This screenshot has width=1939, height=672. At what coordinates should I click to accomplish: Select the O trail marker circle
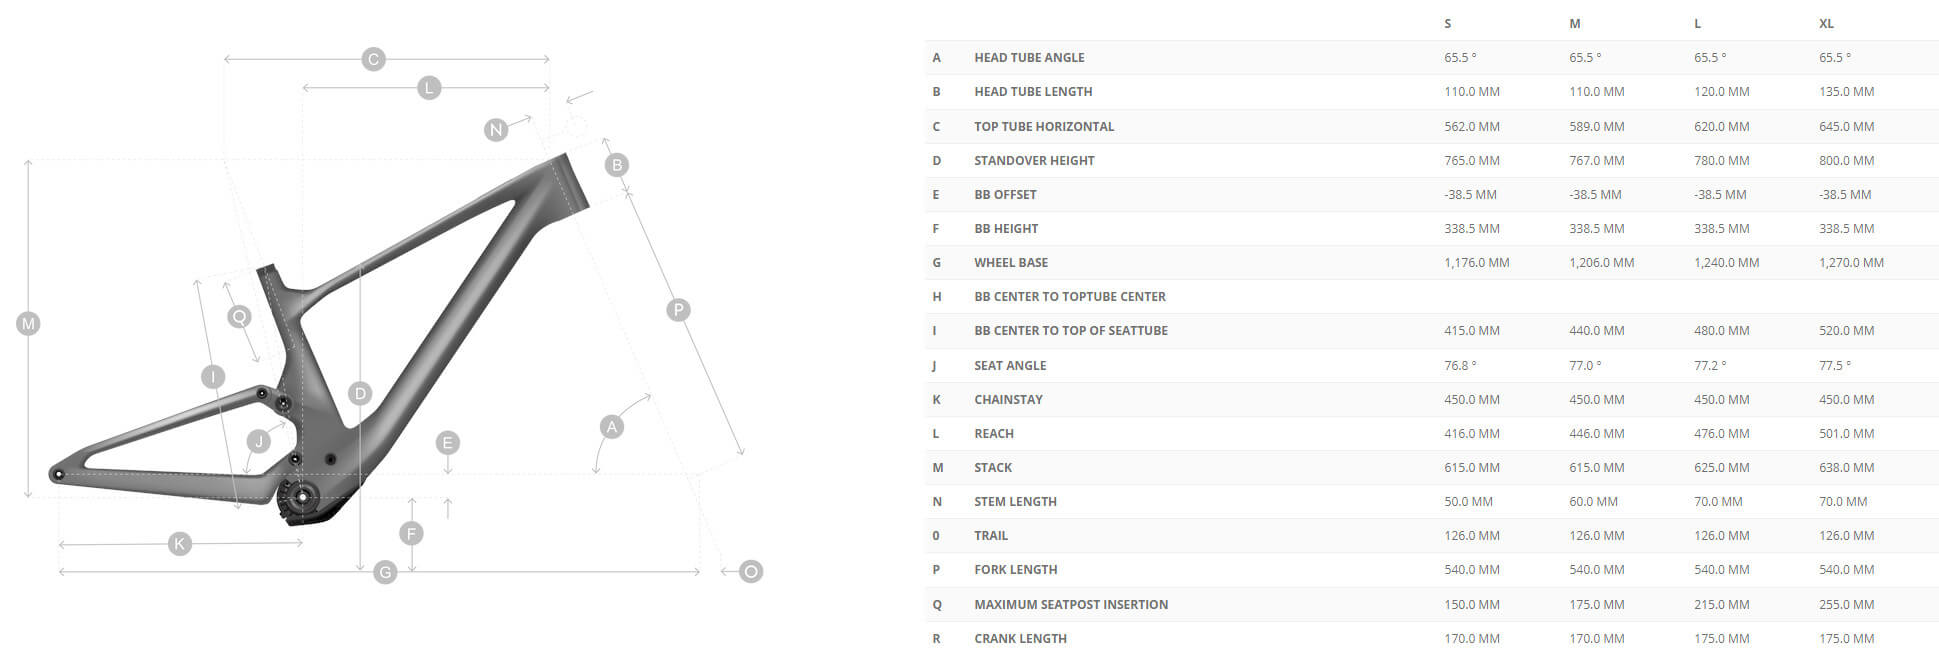pos(751,572)
